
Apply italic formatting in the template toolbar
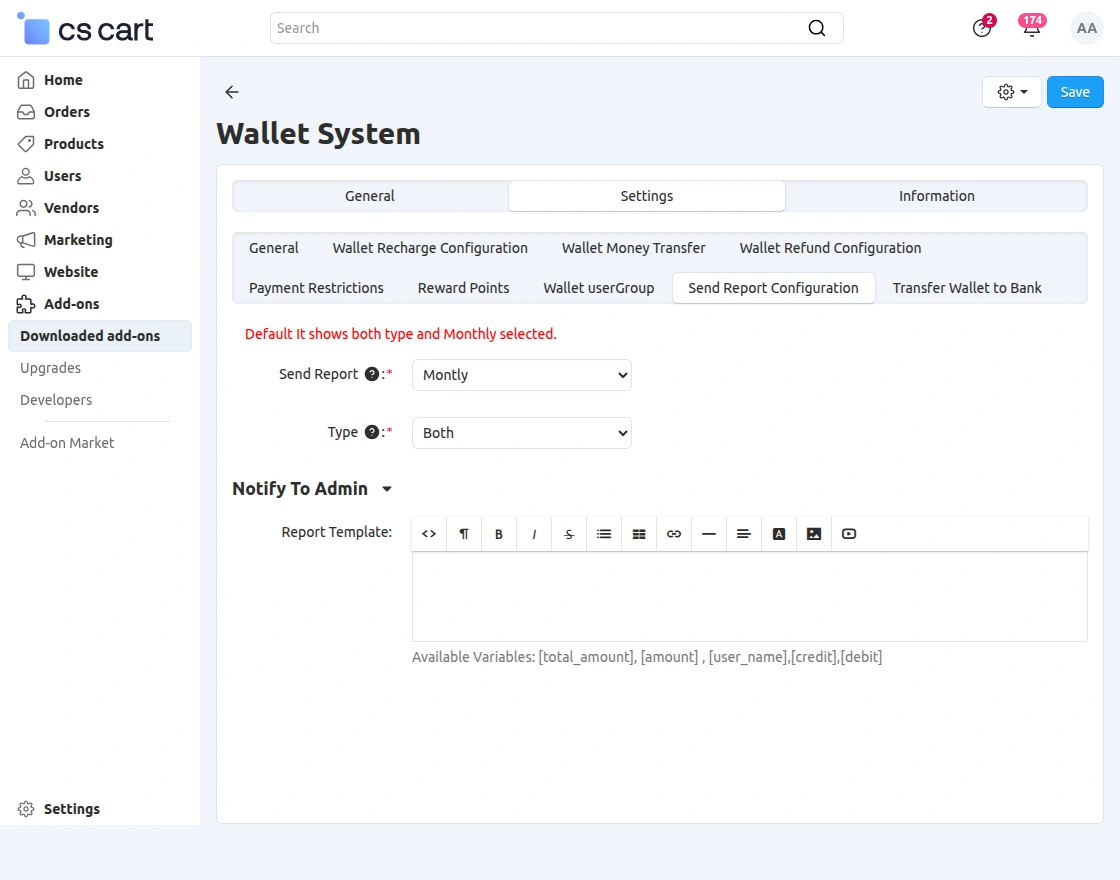[x=533, y=533]
